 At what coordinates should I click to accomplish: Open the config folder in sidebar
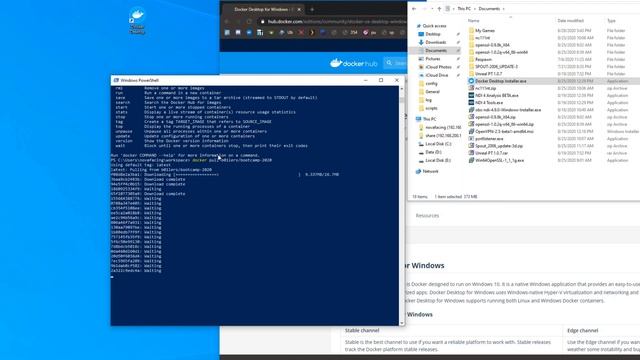pos(431,84)
